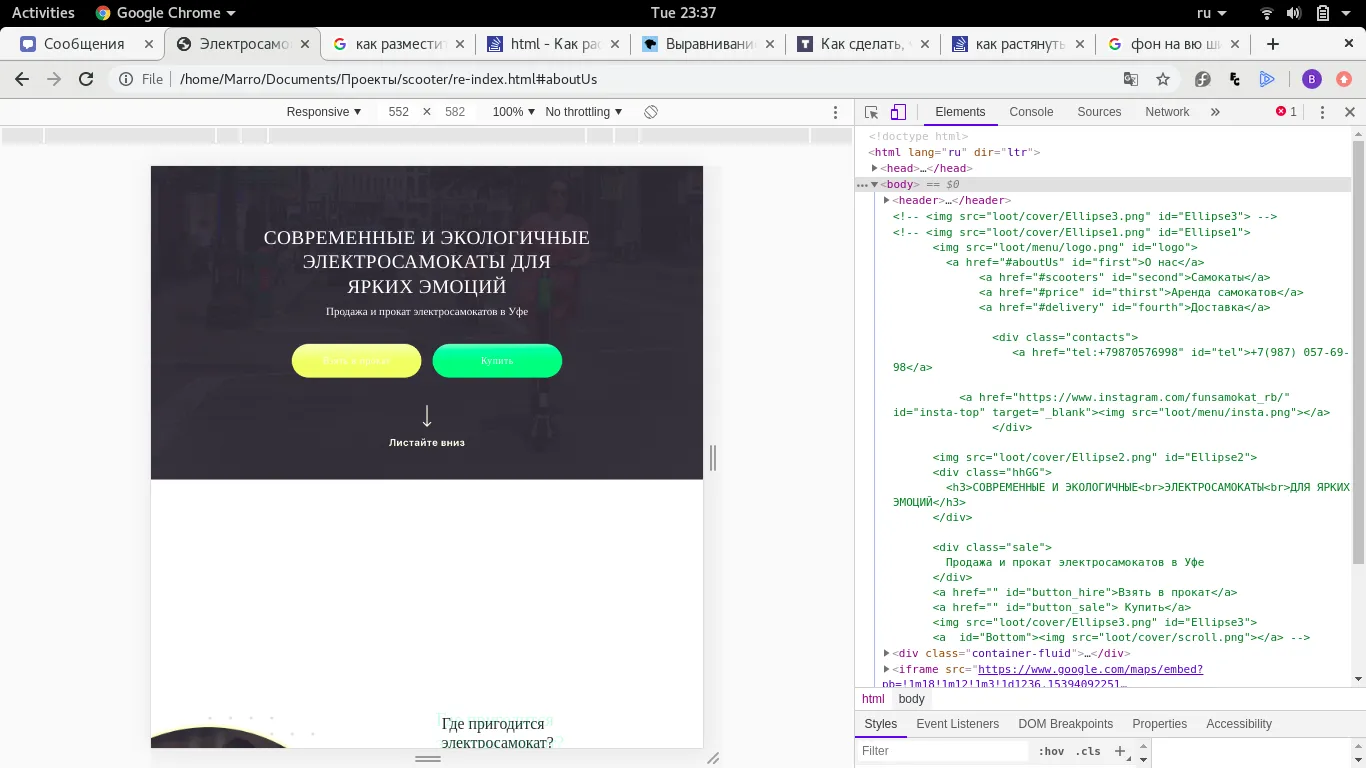
Task: Collapse the body element node
Action: click(x=875, y=184)
